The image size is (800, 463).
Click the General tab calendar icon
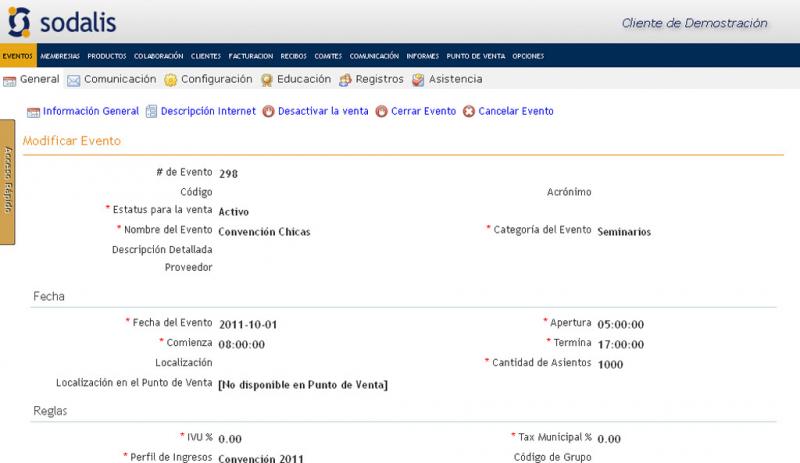[x=10, y=80]
